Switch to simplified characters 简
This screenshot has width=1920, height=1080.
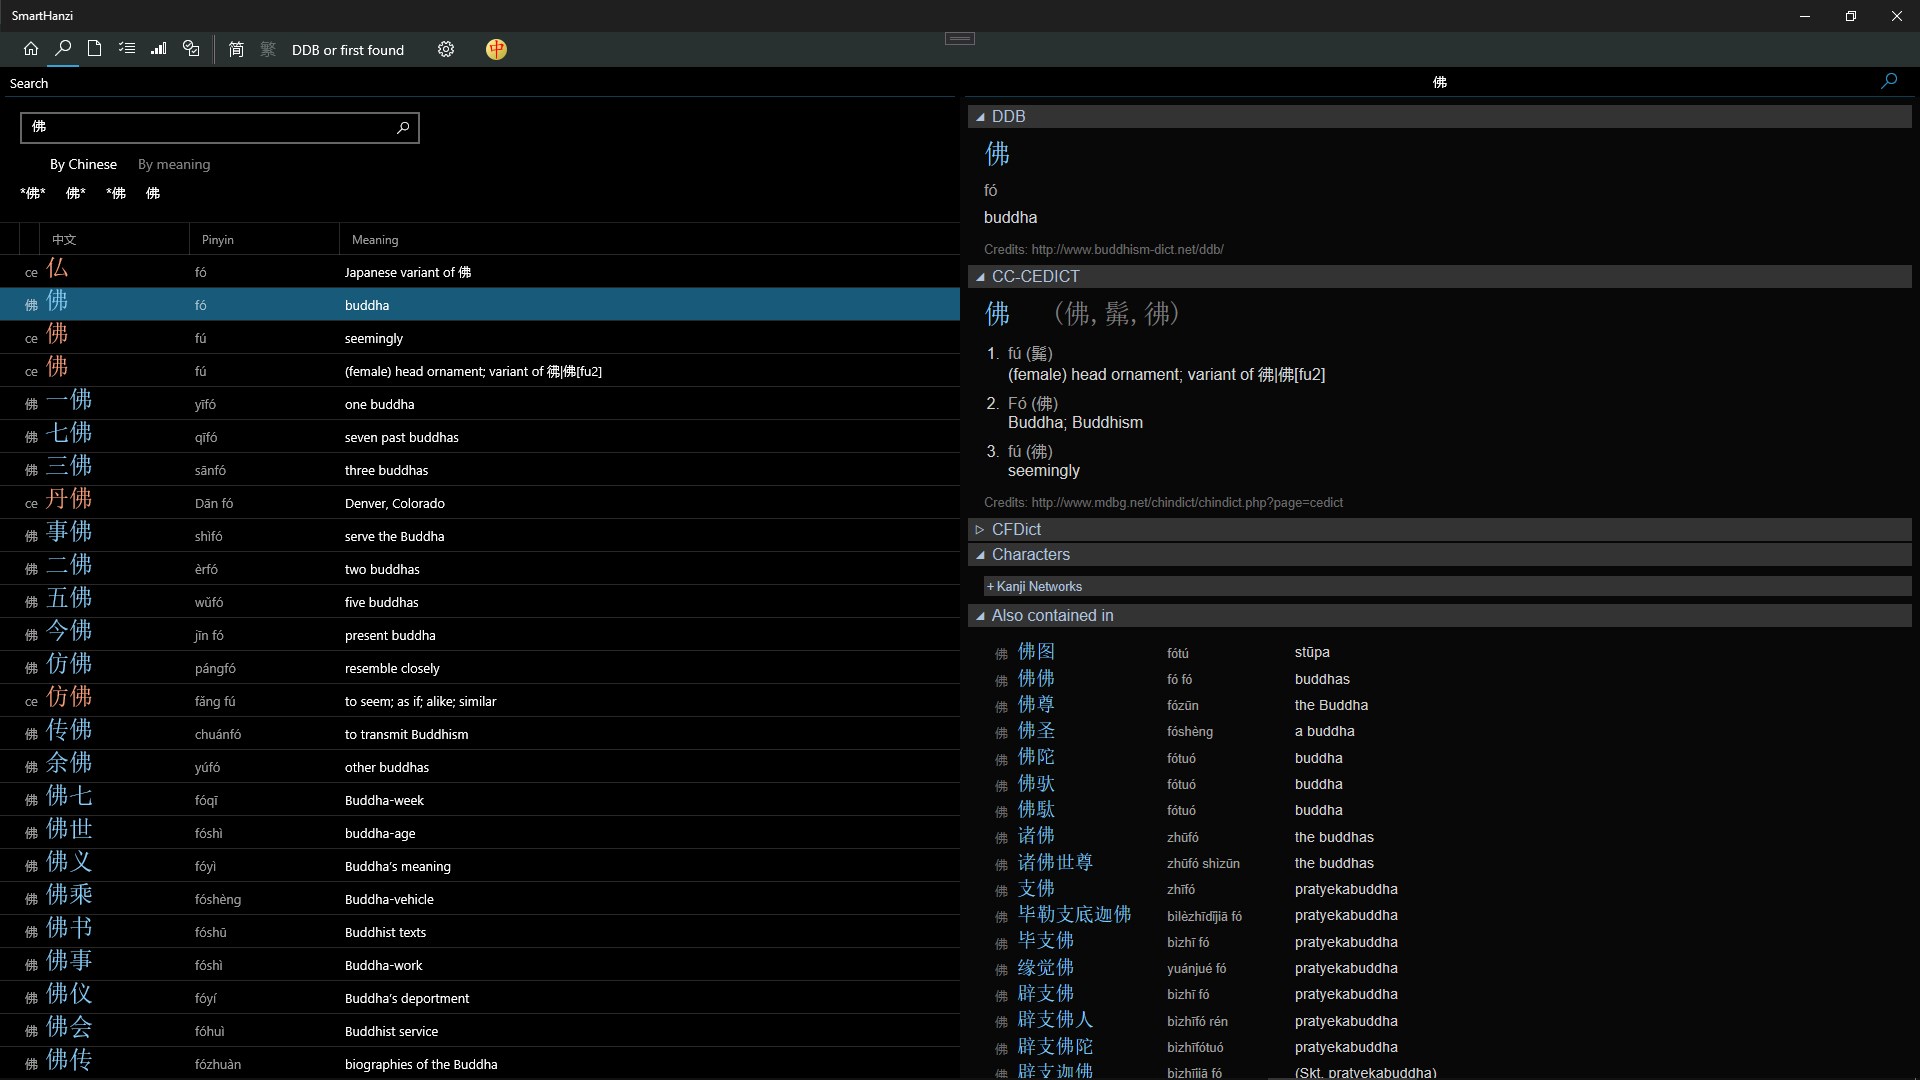pyautogui.click(x=236, y=50)
